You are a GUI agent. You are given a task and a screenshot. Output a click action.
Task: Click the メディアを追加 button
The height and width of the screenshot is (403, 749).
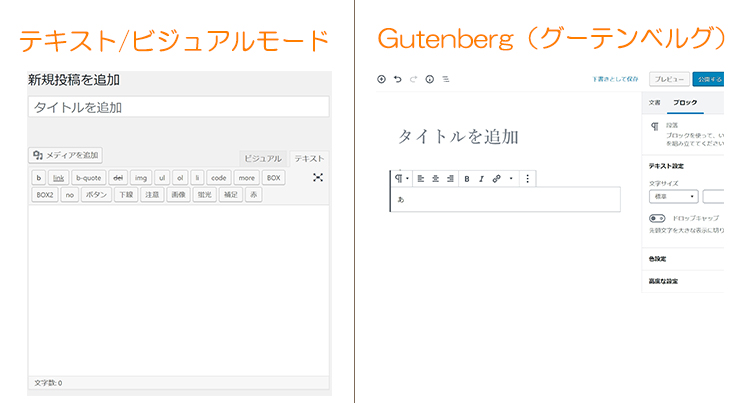(x=65, y=155)
